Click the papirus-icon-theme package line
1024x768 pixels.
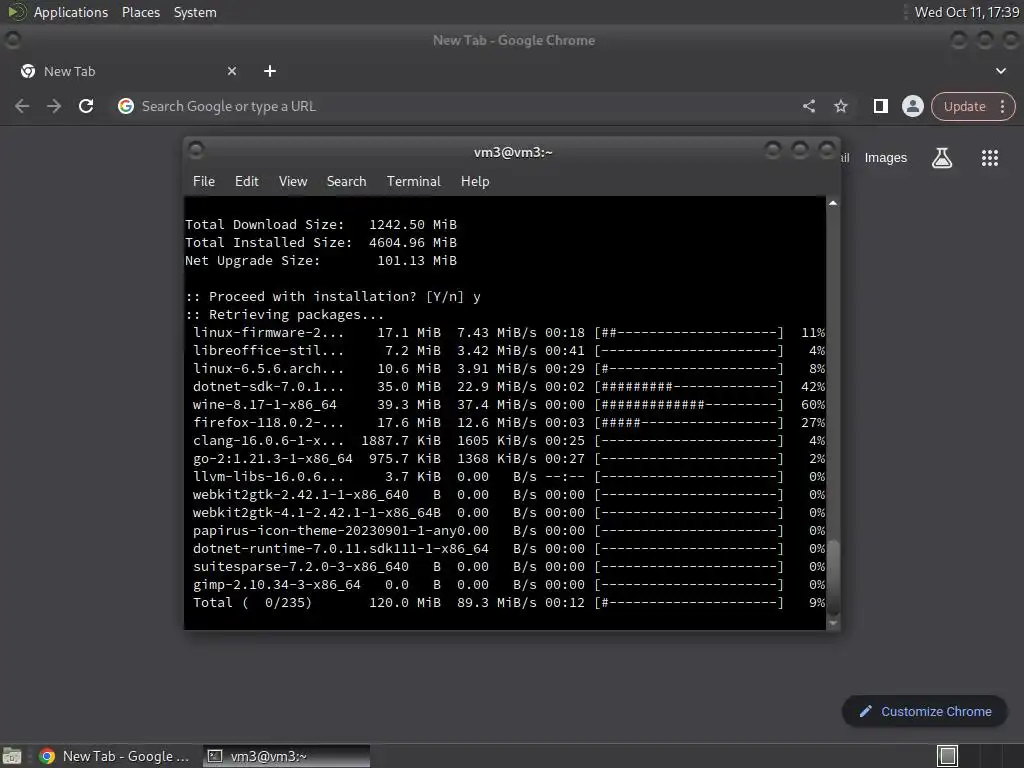coord(508,530)
